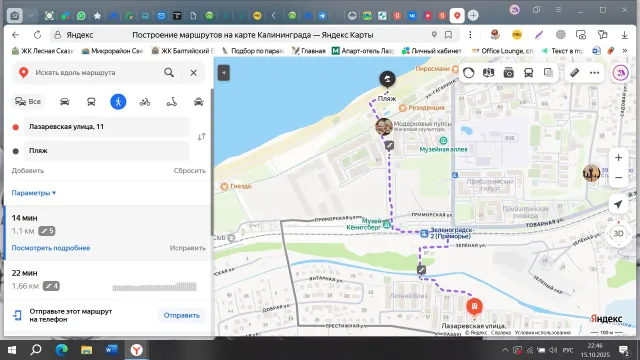The image size is (640, 360).
Task: Zoom out the map with minus button
Action: pyautogui.click(x=618, y=178)
